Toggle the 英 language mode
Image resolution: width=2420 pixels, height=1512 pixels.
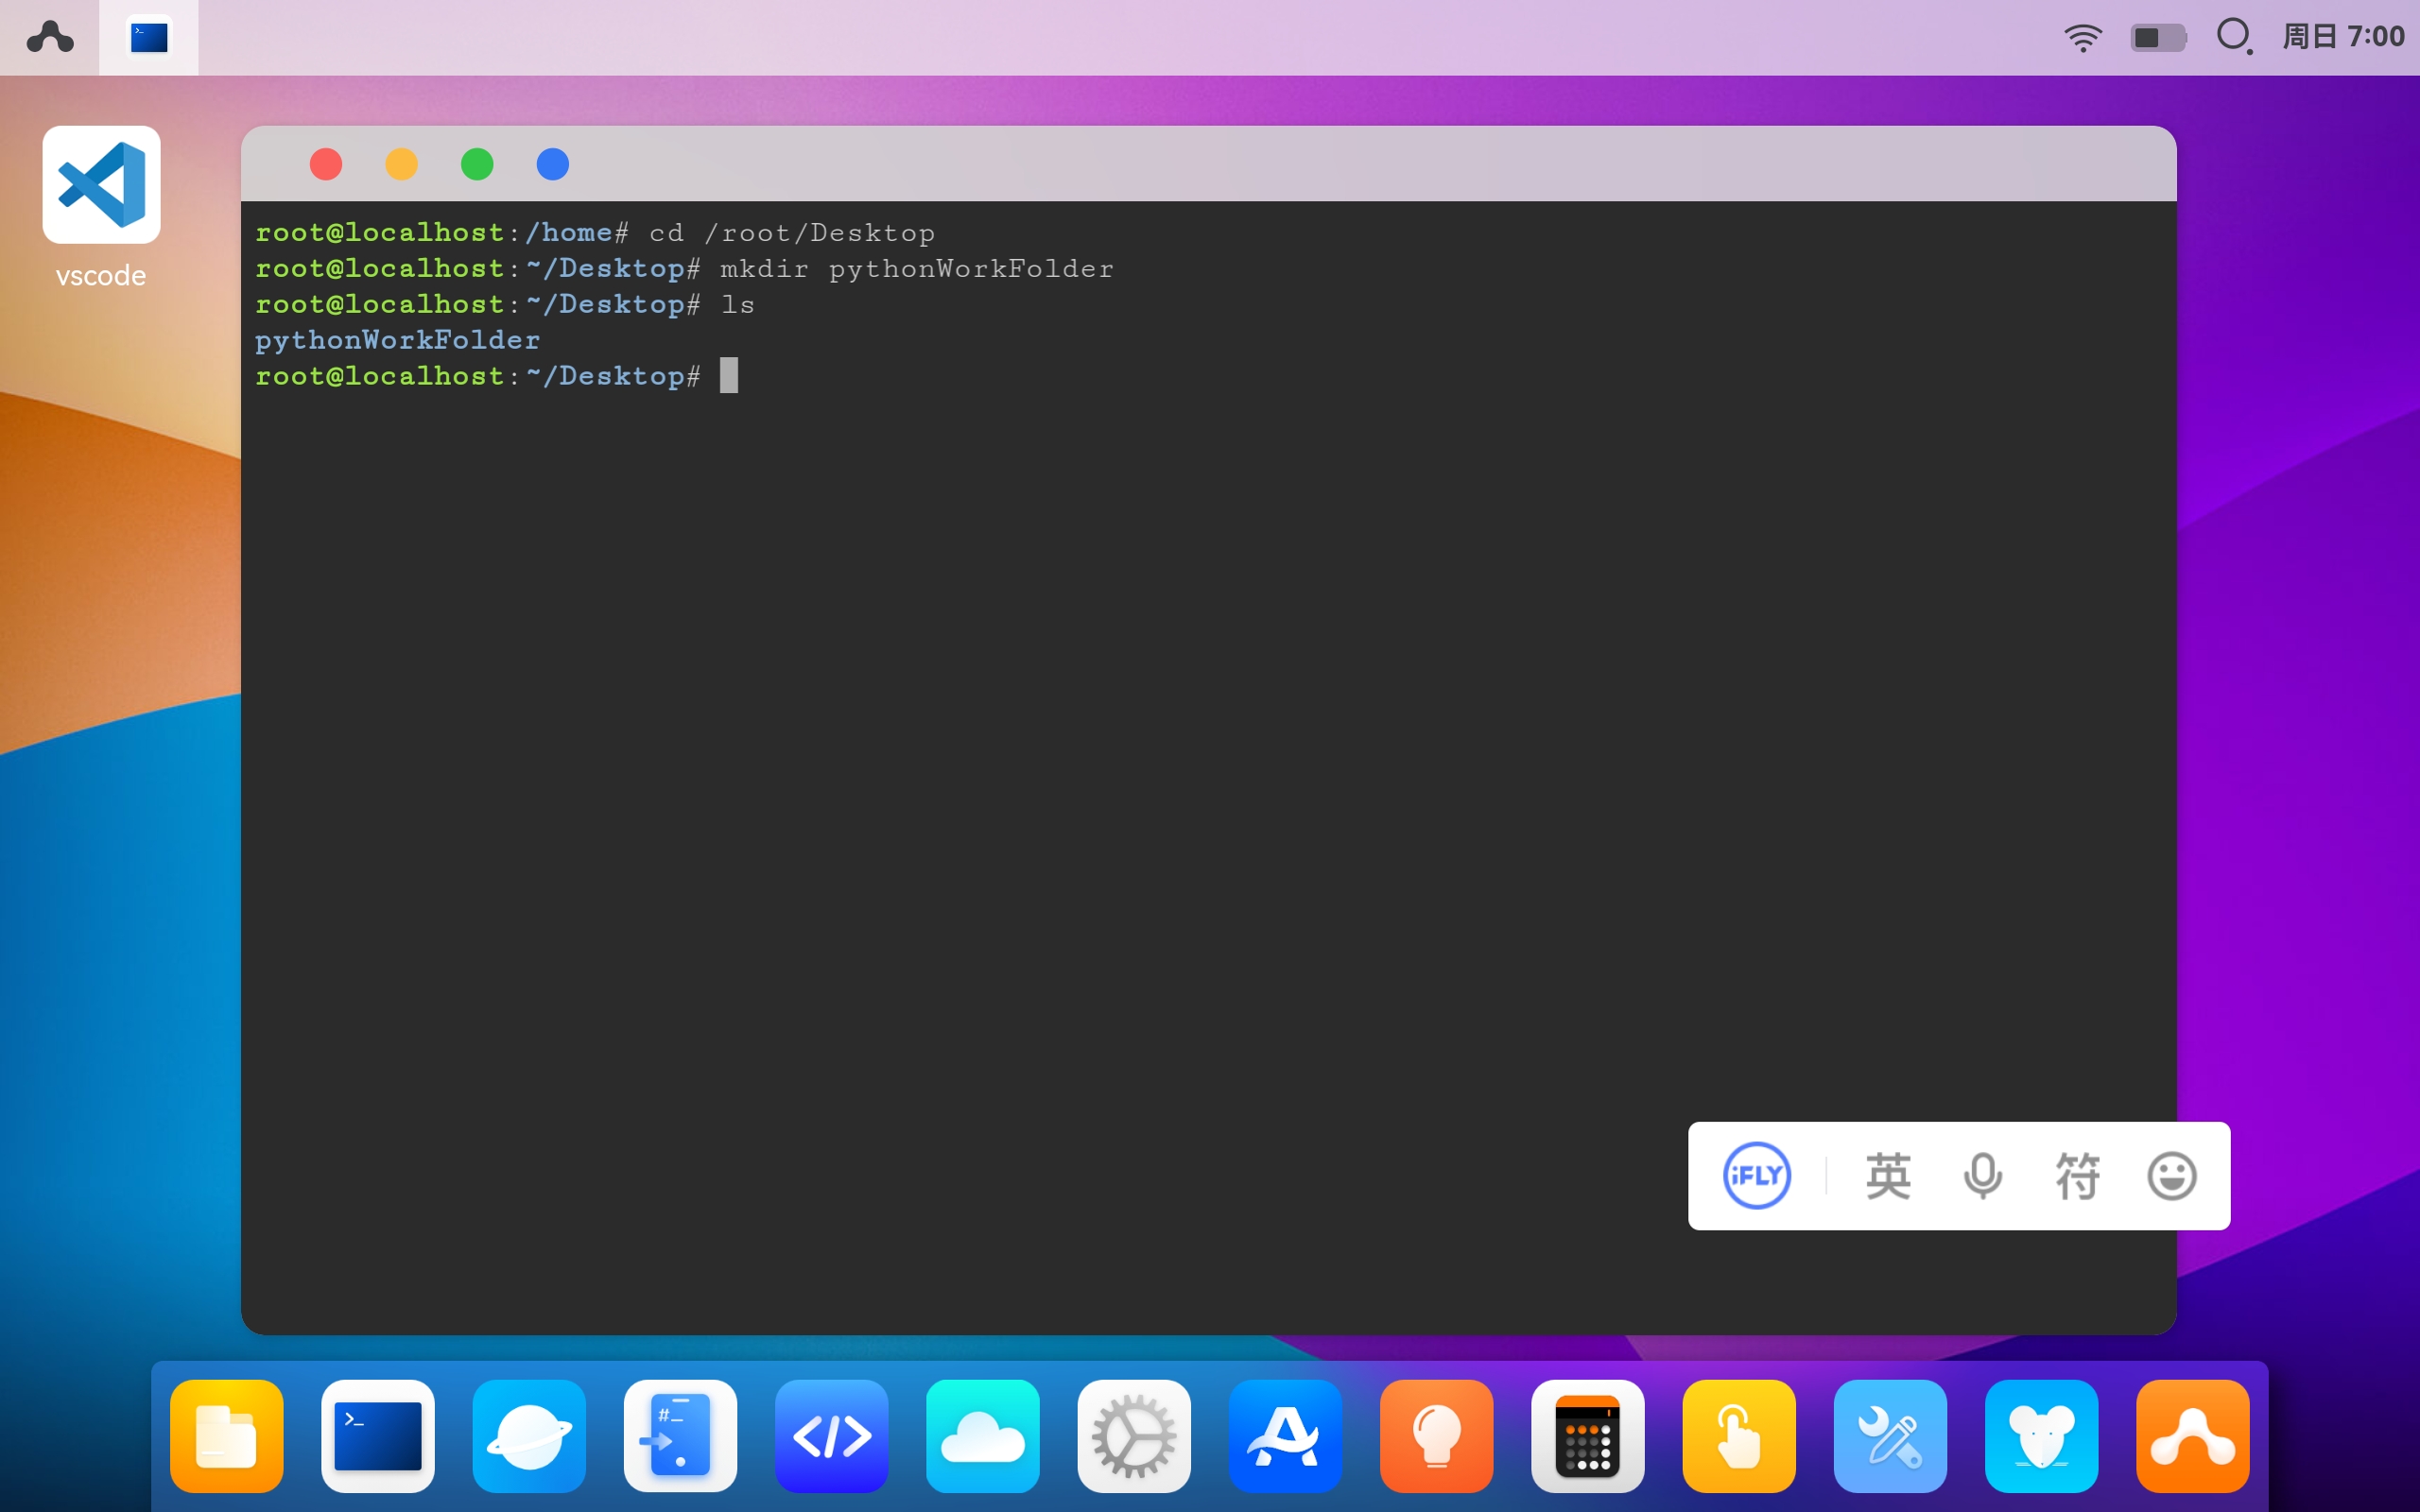pos(1888,1175)
